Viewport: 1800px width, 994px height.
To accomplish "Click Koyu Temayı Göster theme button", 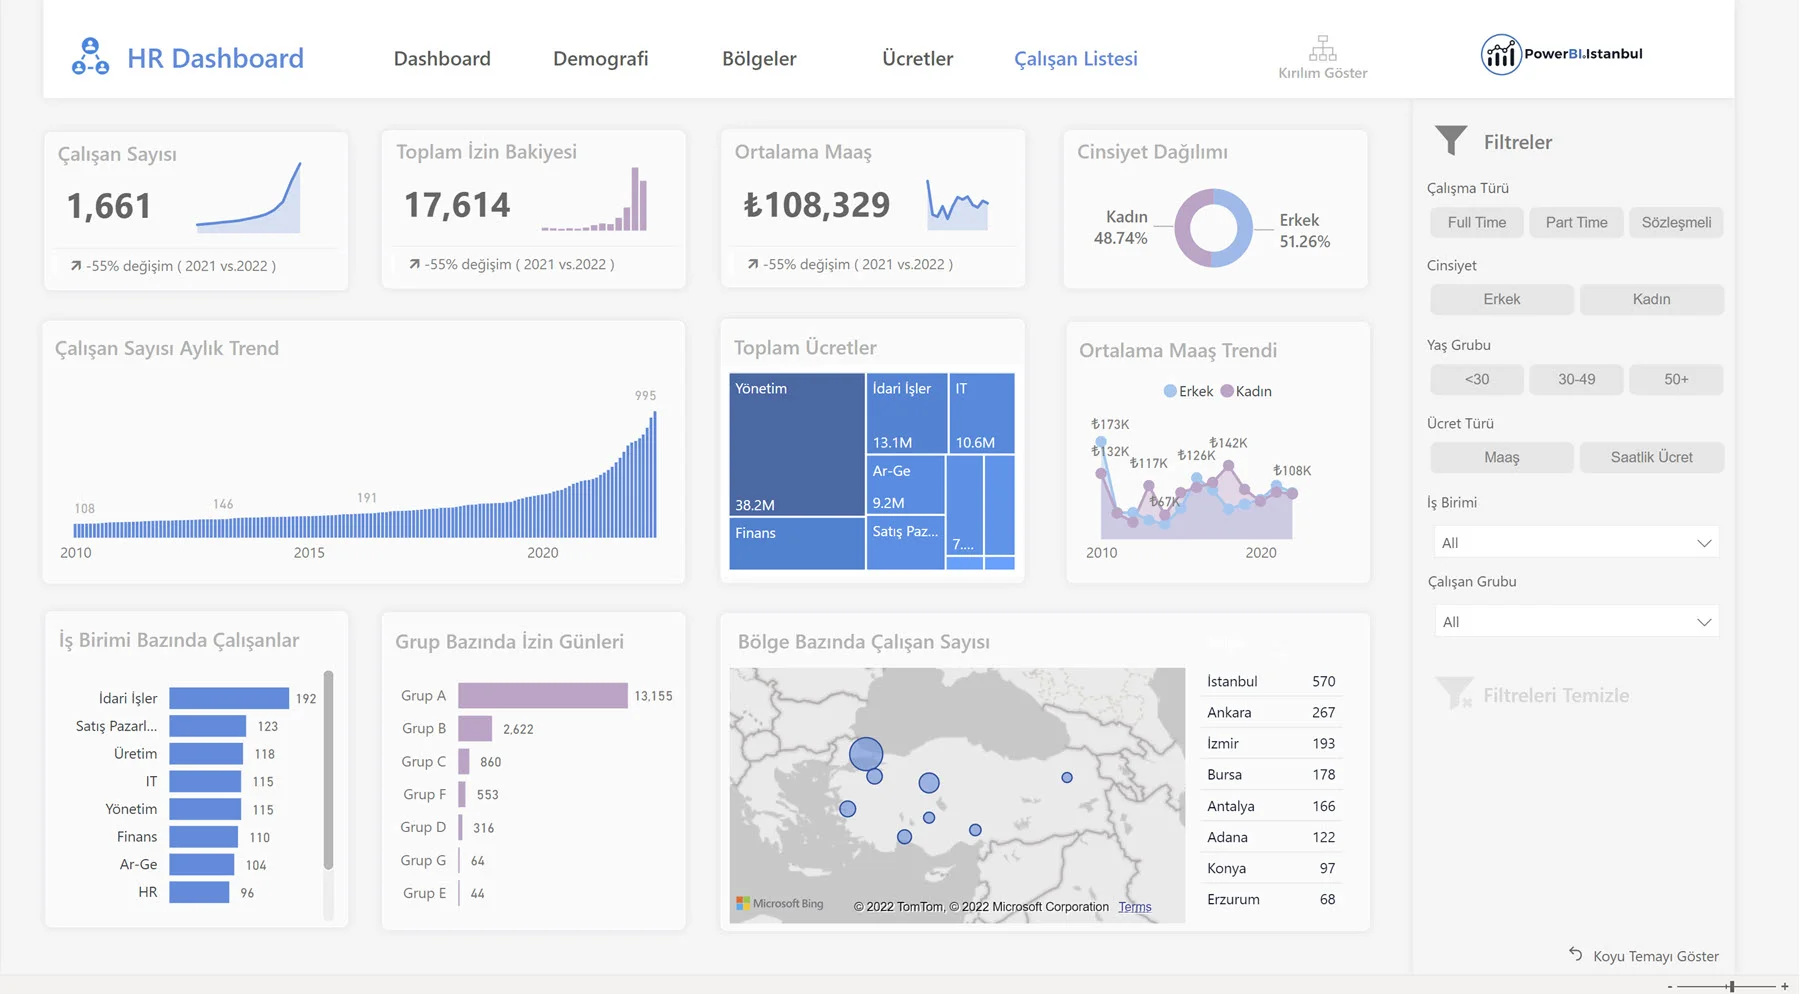I will (x=1655, y=956).
